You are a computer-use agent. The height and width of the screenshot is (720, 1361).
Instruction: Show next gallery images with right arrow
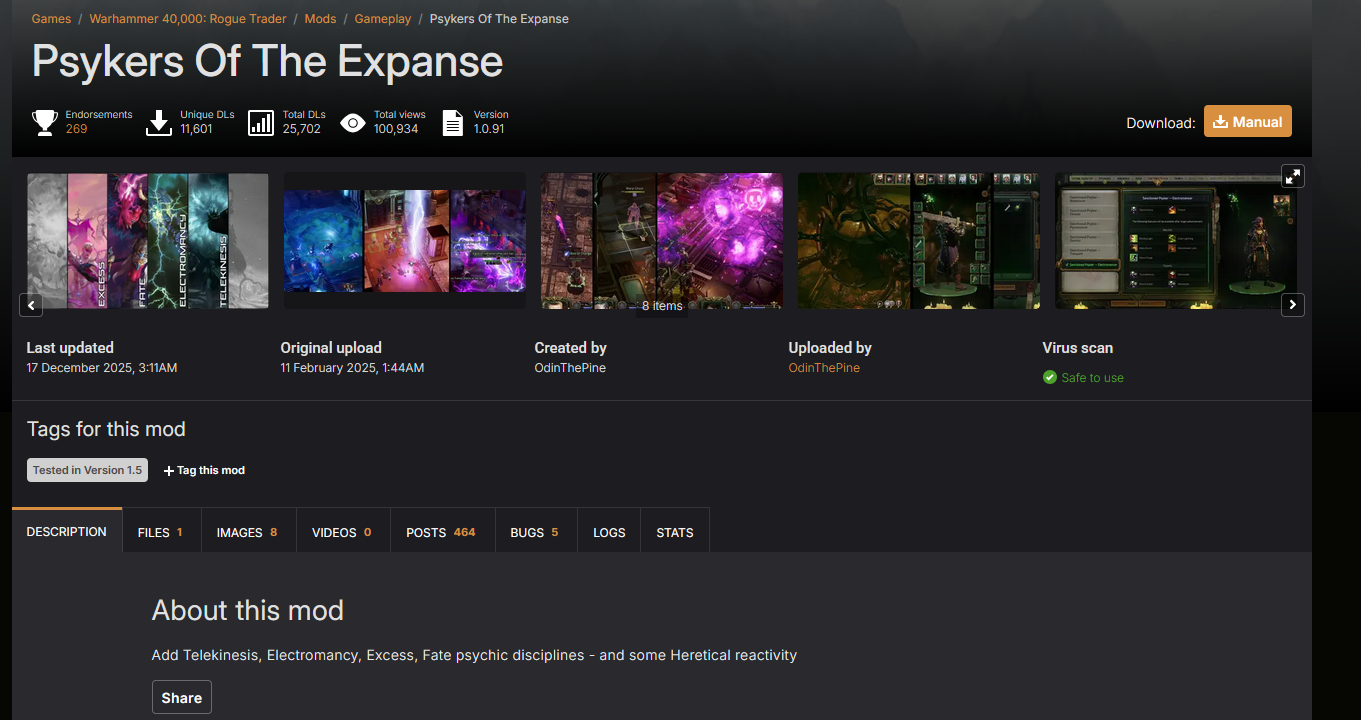click(x=1293, y=305)
